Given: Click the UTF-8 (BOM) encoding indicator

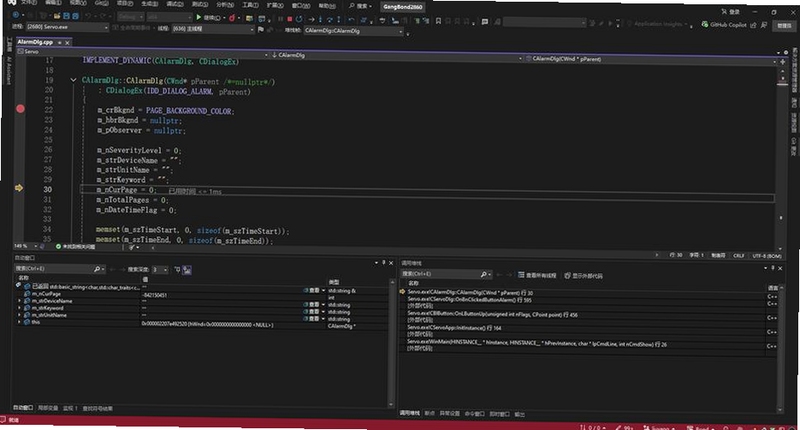Looking at the screenshot, I should tap(766, 256).
